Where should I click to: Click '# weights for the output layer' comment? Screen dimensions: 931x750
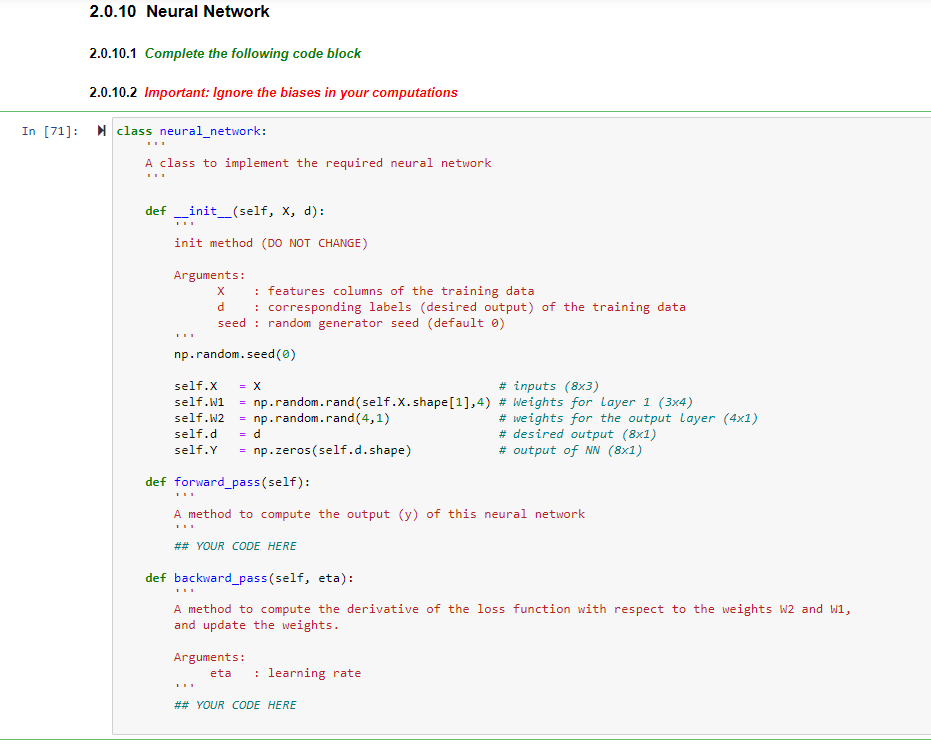(628, 419)
